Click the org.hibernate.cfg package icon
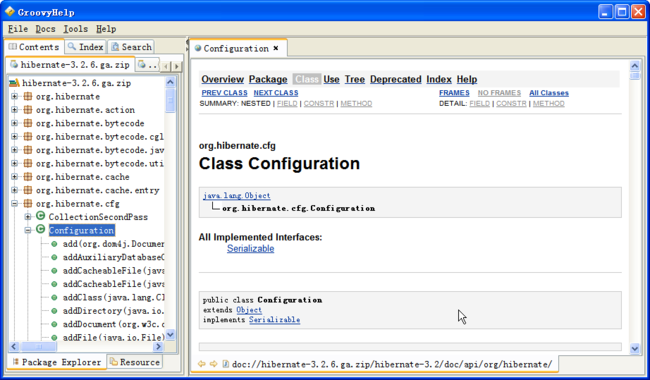 pyautogui.click(x=28, y=203)
